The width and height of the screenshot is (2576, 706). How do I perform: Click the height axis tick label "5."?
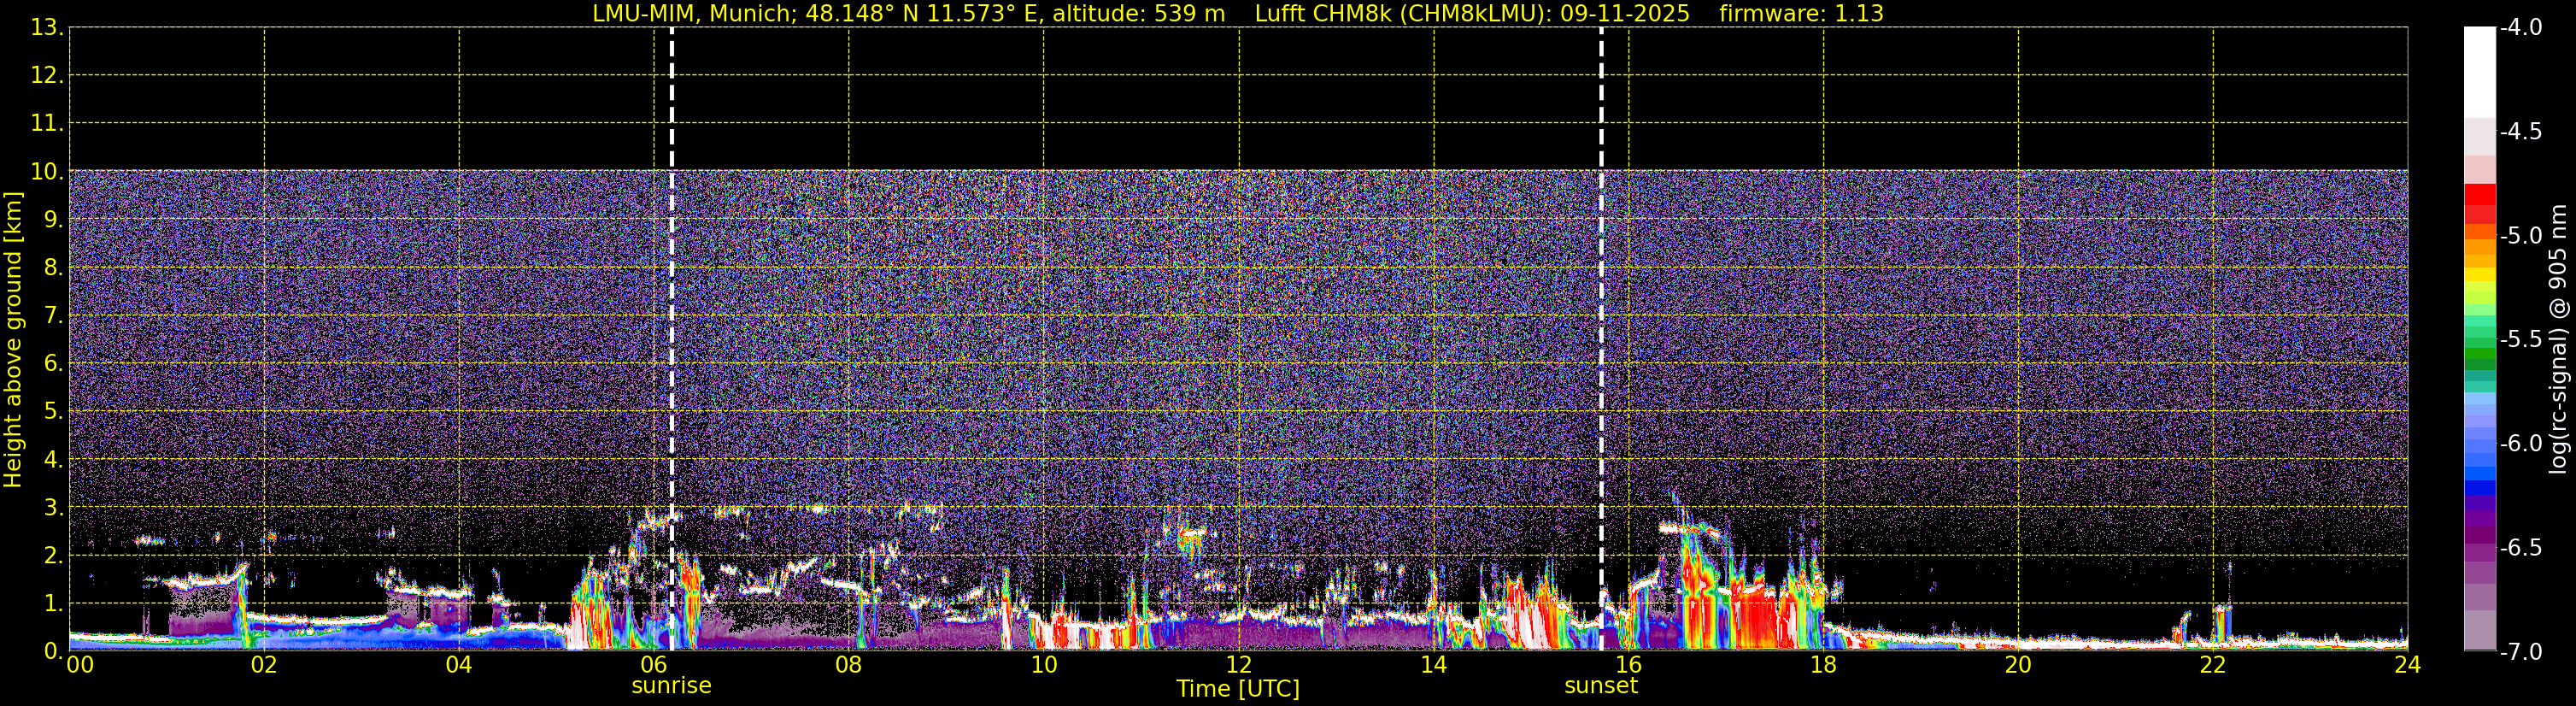click(54, 412)
